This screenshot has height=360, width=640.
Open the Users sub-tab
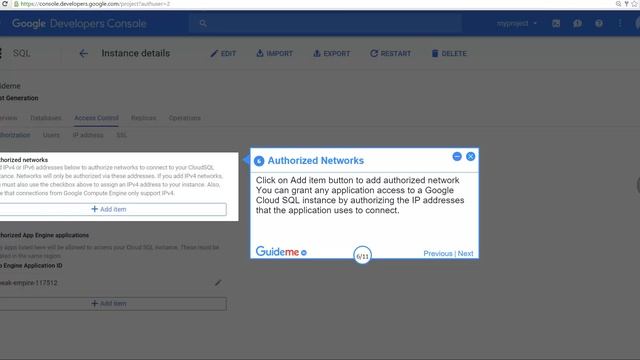(51, 135)
